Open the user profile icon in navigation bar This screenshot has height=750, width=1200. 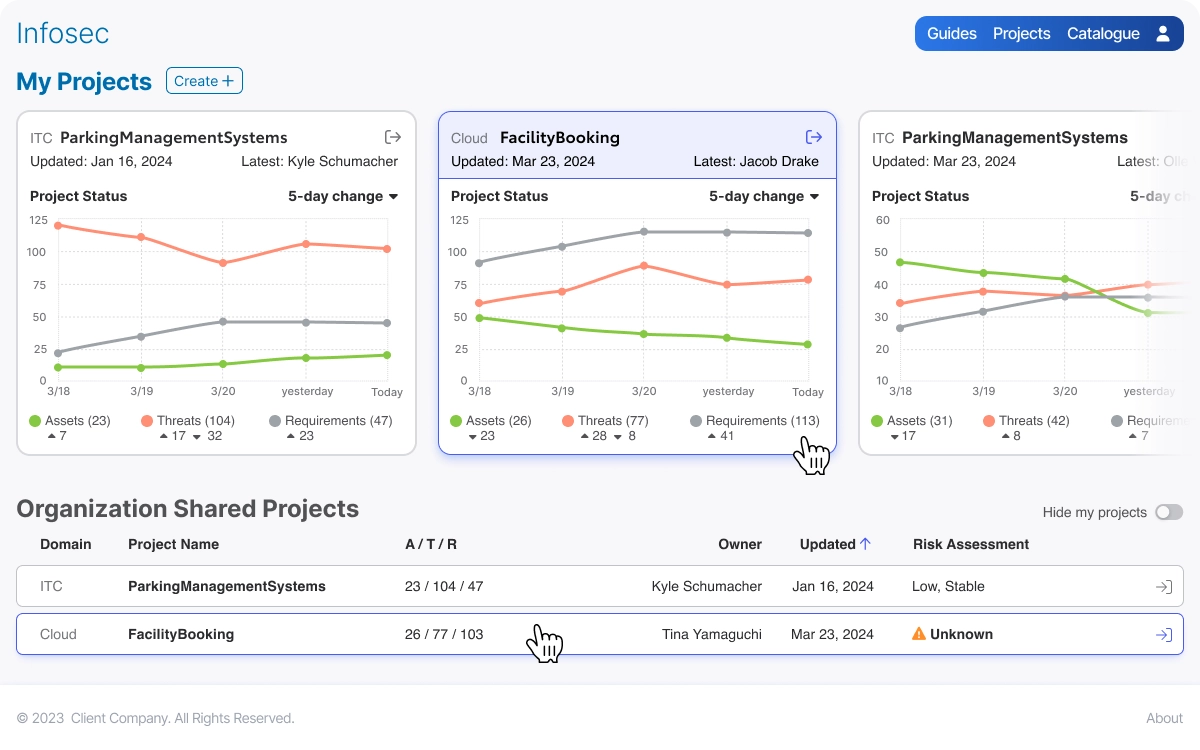tap(1163, 34)
